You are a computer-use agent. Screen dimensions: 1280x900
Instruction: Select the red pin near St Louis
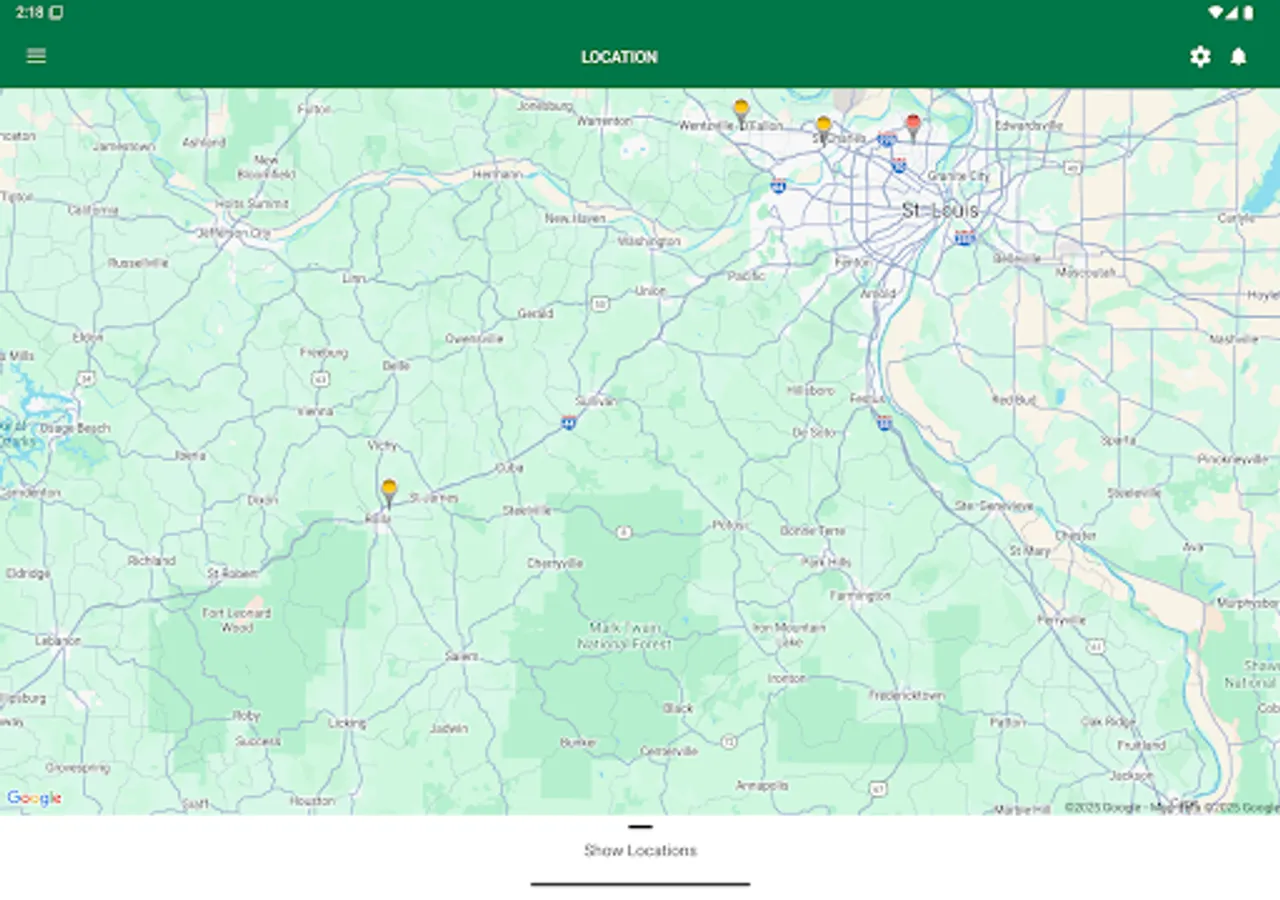pyautogui.click(x=911, y=122)
